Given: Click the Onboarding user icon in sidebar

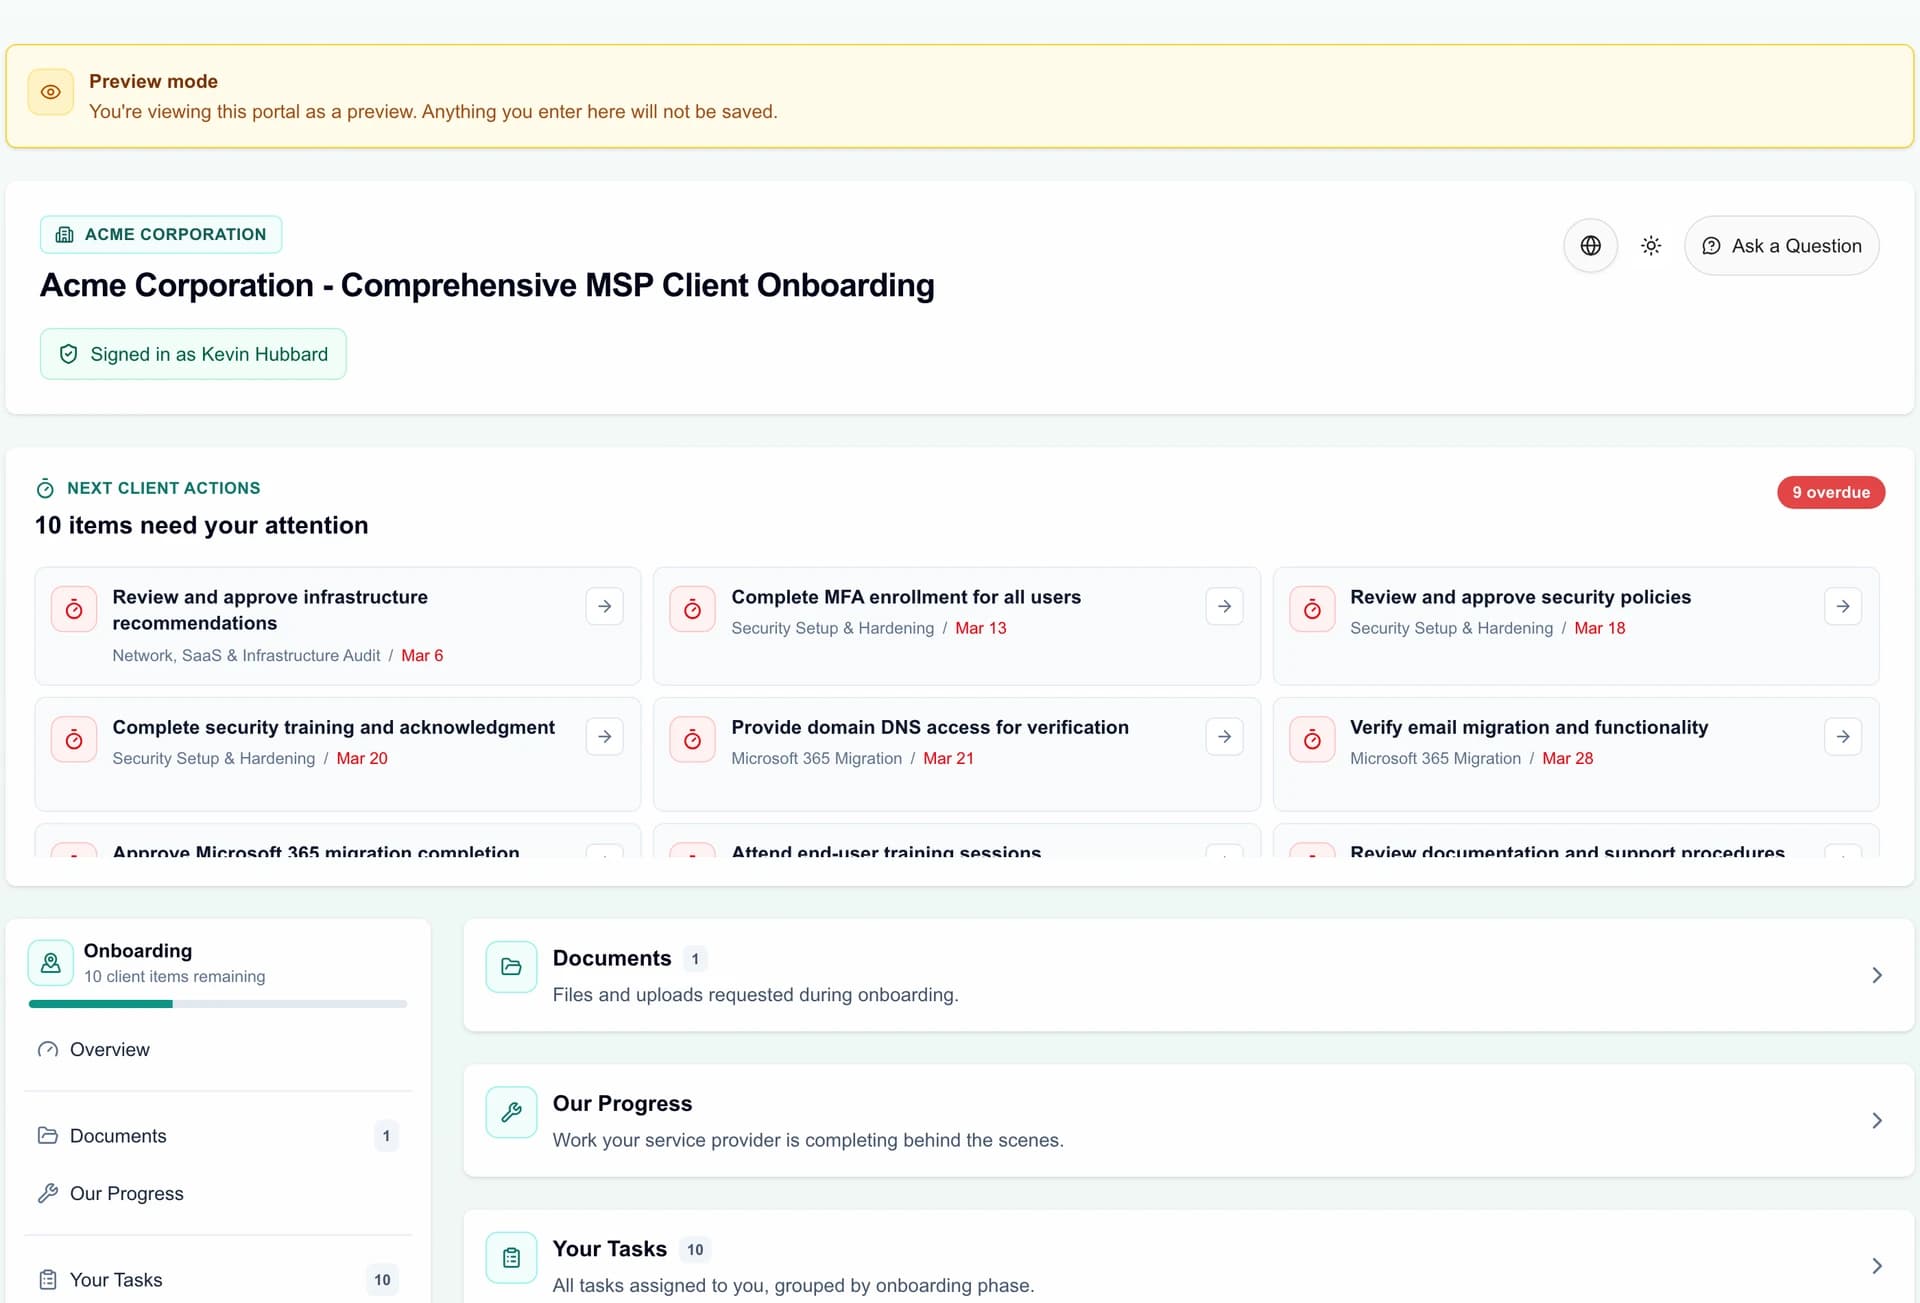Looking at the screenshot, I should 51,963.
